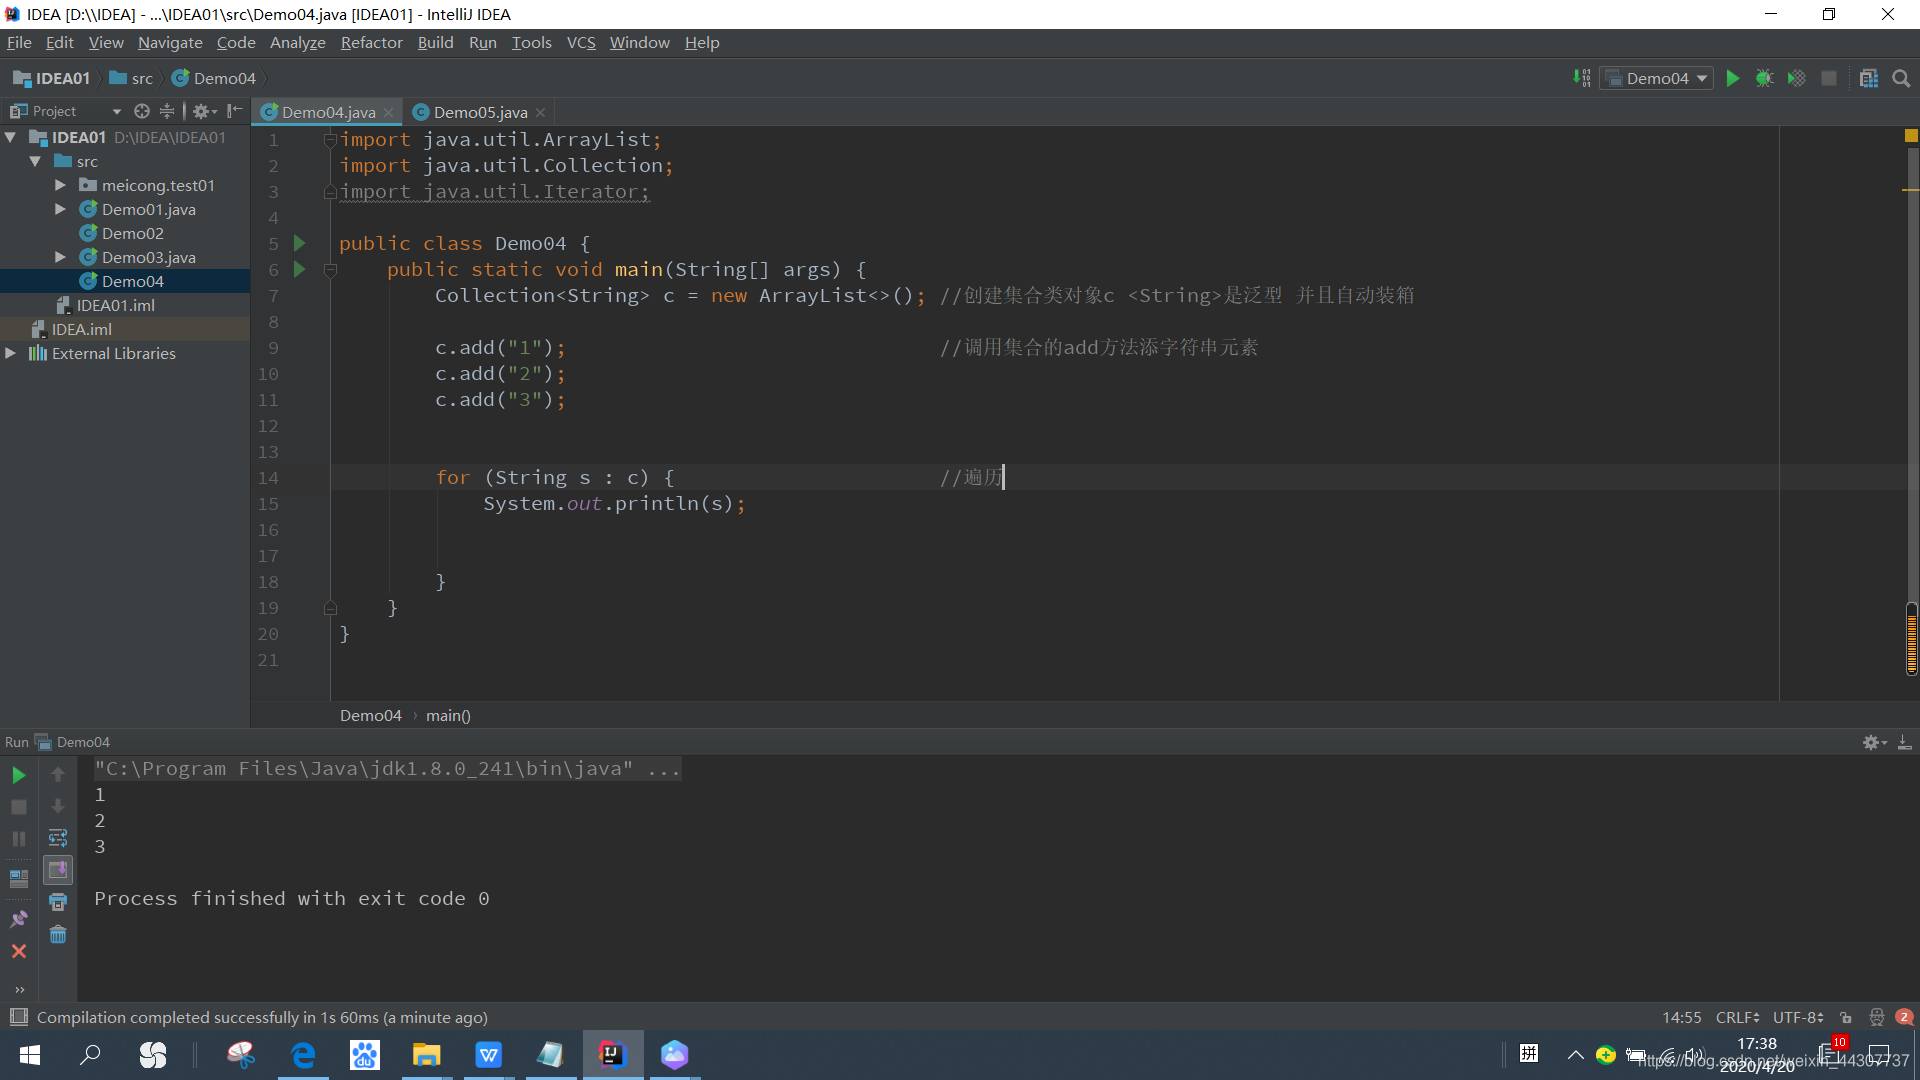Expand External Libraries node
This screenshot has height=1080, width=1920.
click(x=11, y=353)
